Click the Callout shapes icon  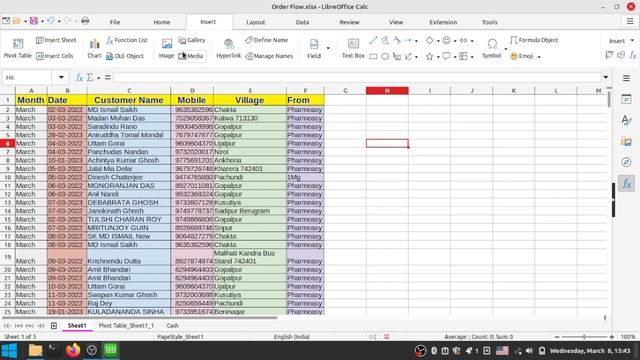pyautogui.click(x=447, y=56)
